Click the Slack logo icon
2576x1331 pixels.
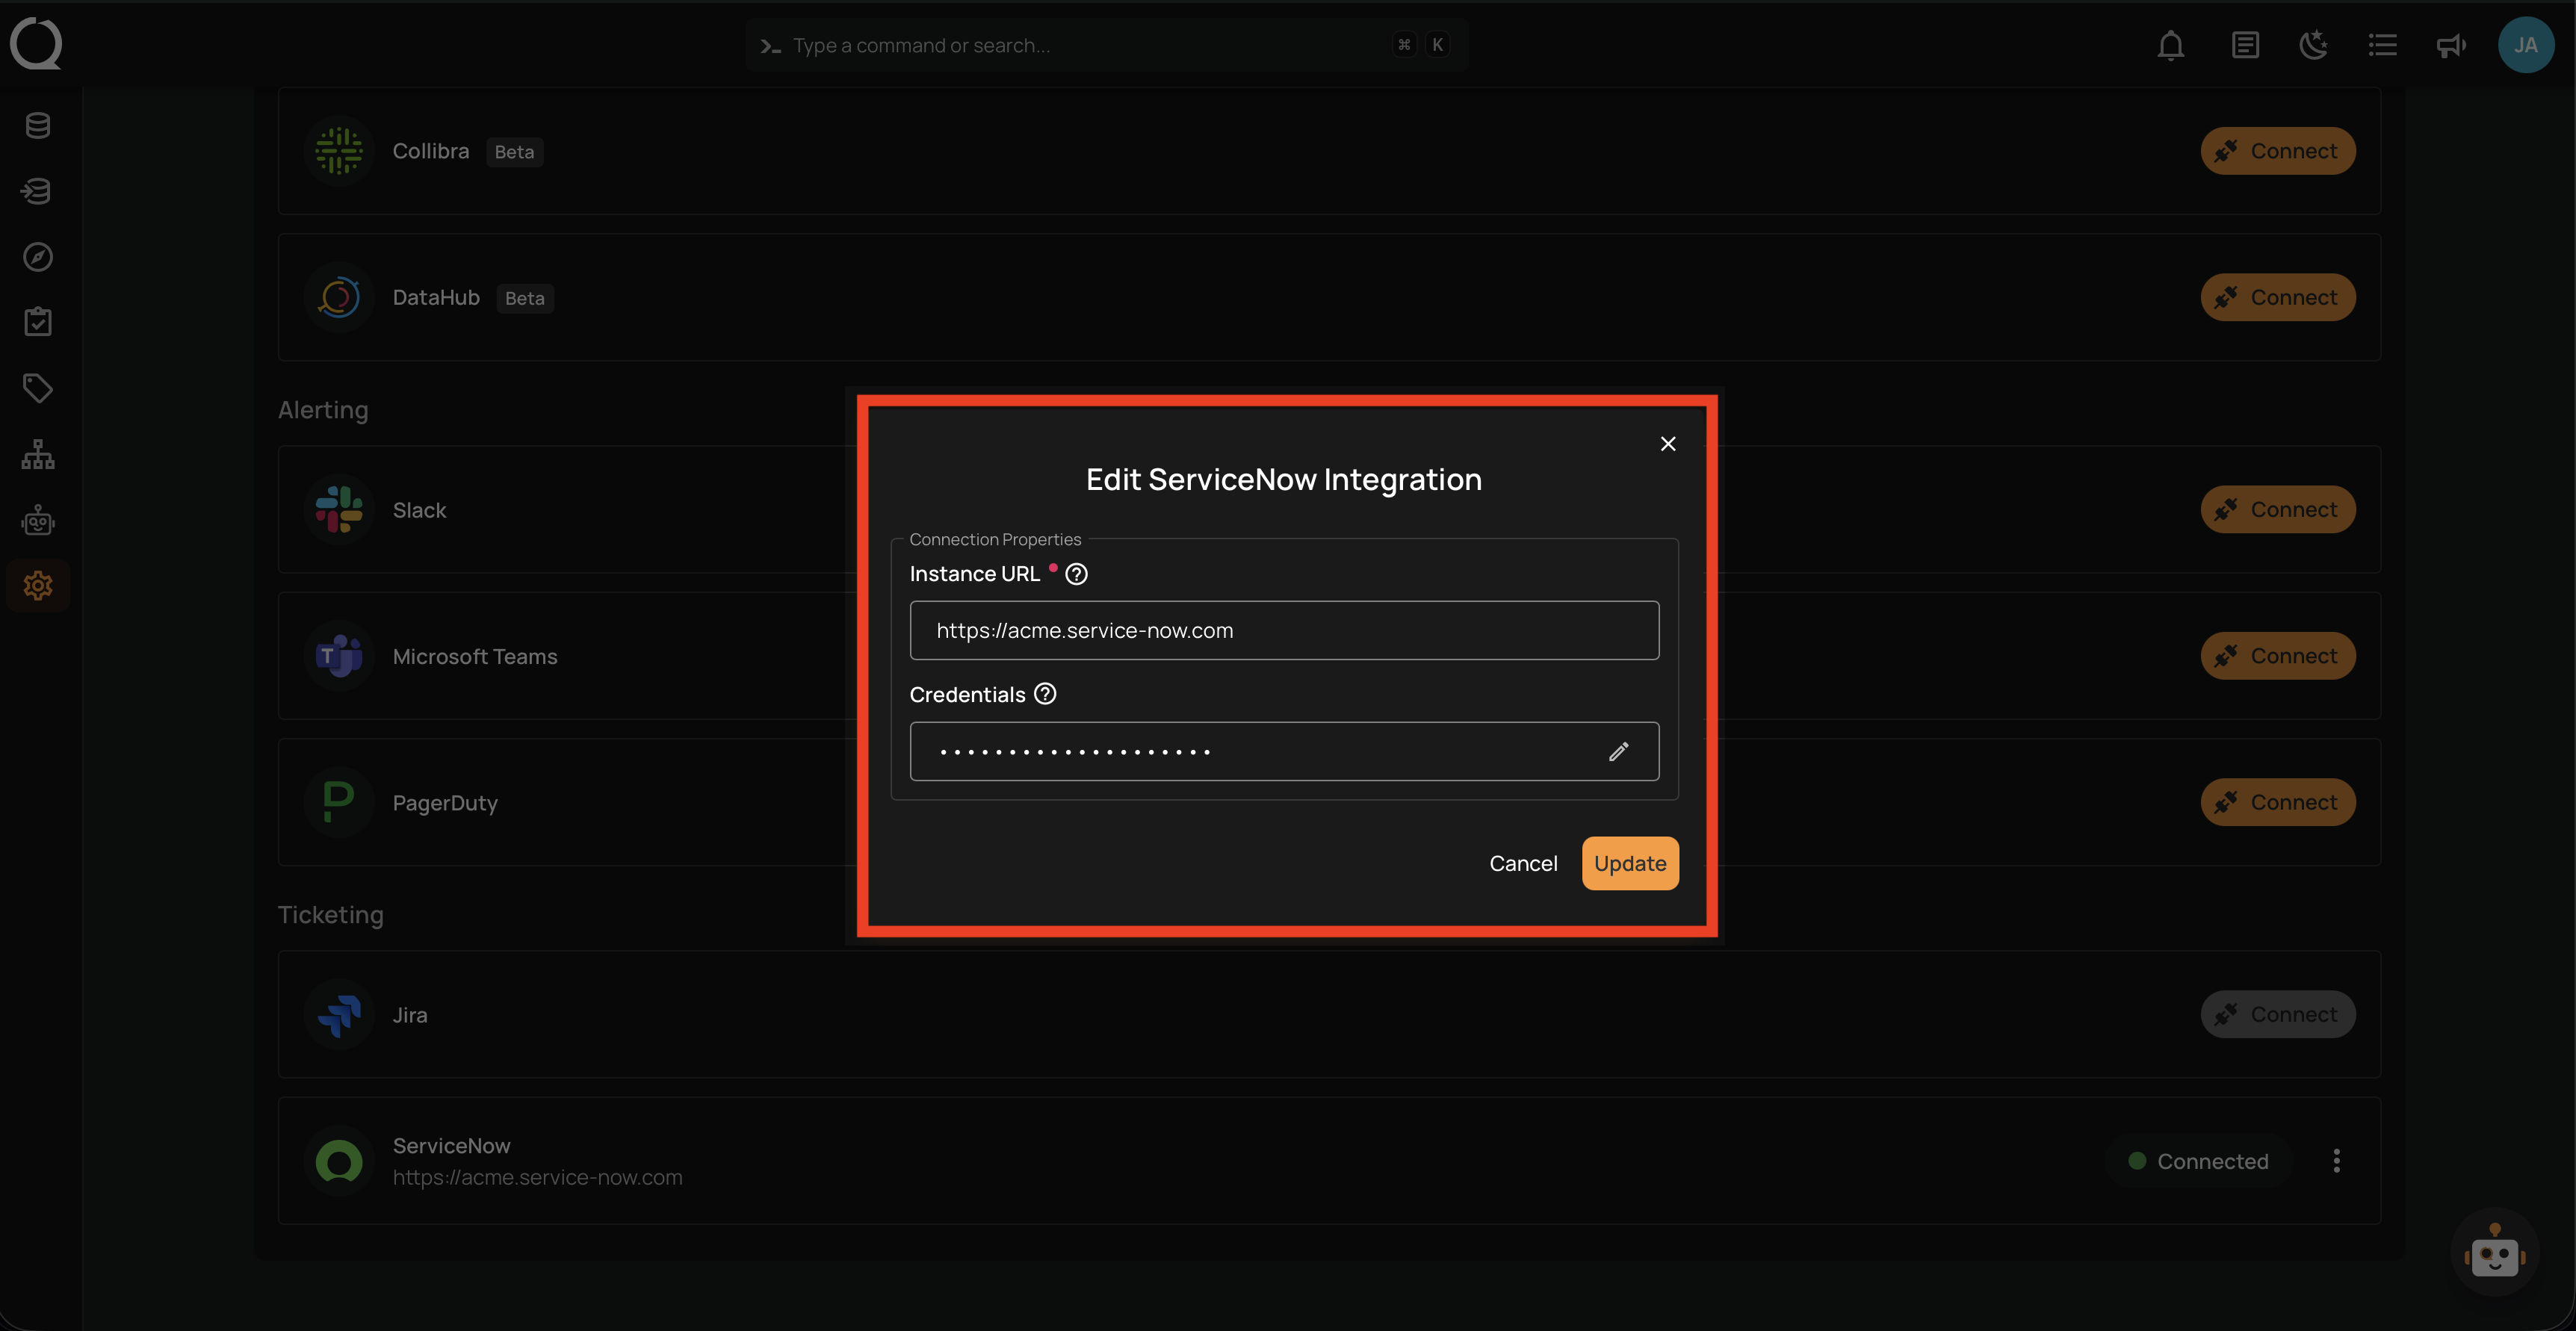coord(339,509)
